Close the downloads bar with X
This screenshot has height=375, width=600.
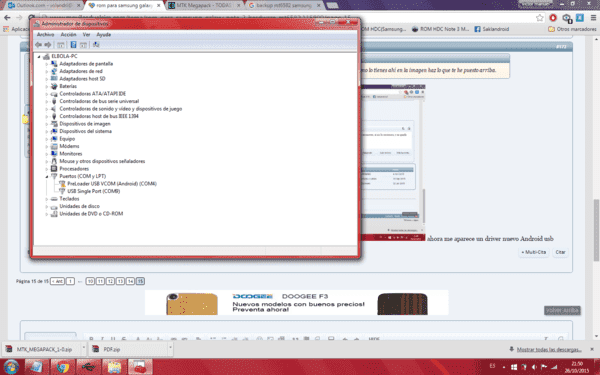[592, 349]
